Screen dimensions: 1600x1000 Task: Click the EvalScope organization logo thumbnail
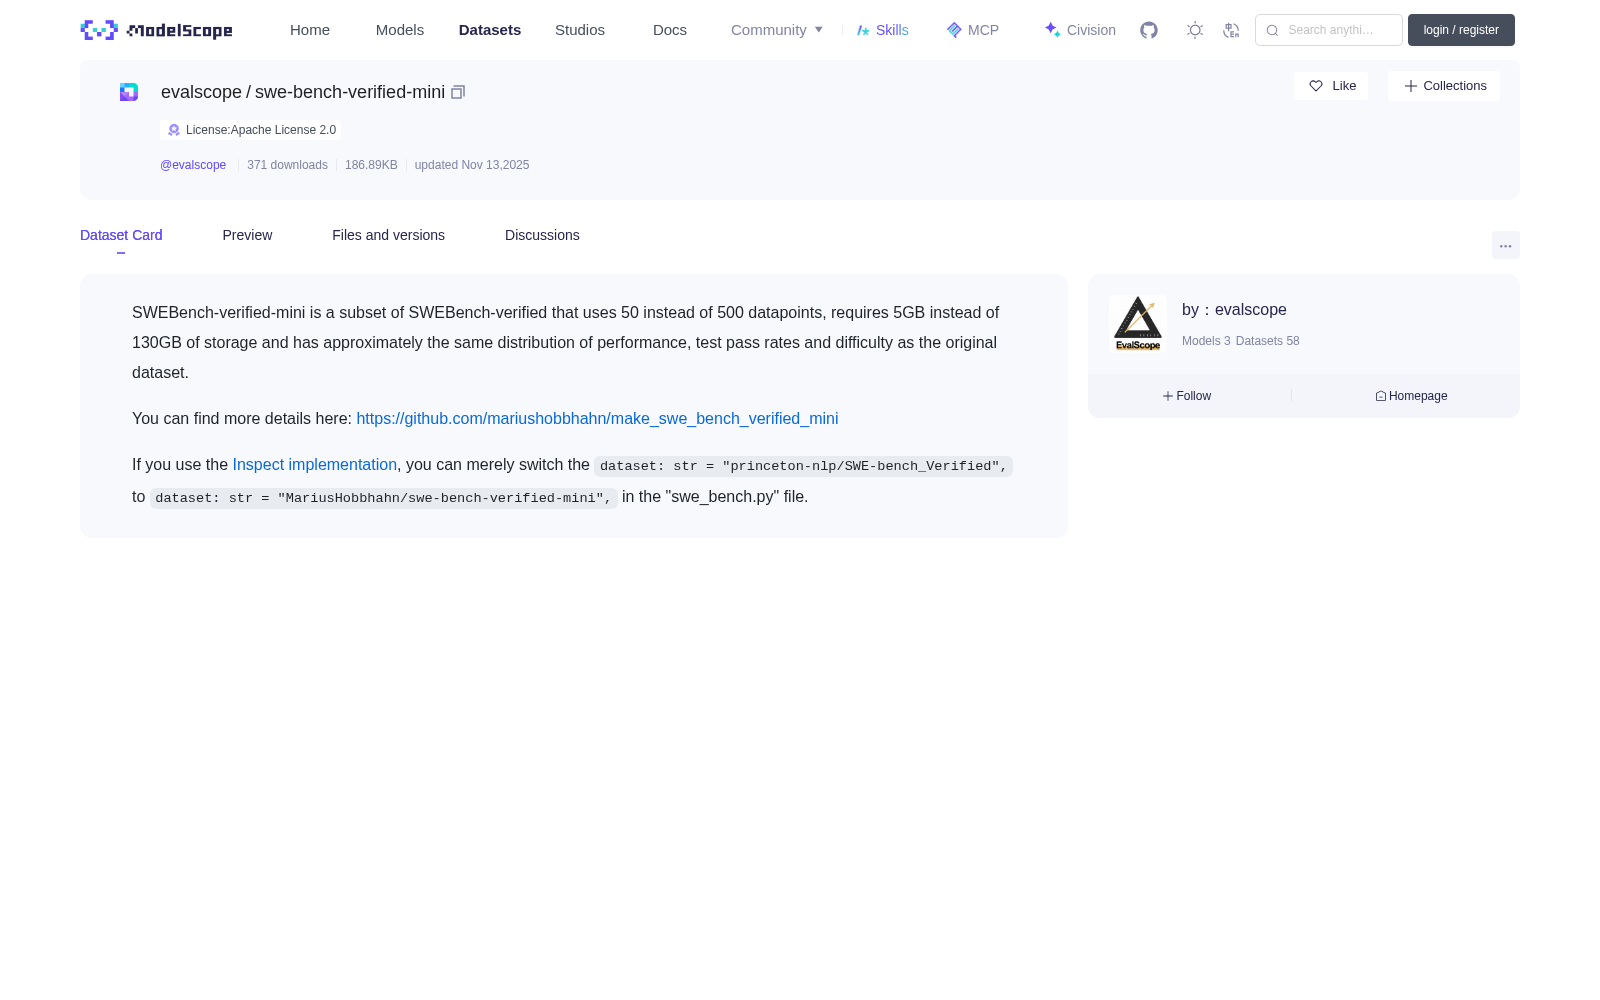1138,323
